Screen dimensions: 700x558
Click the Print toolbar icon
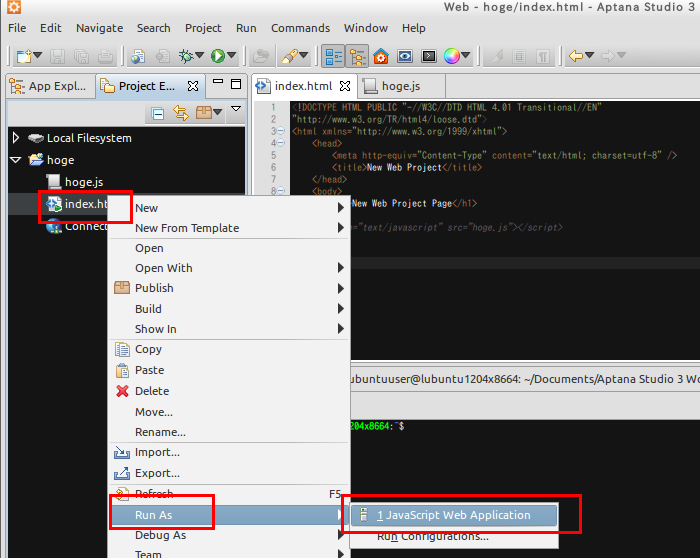(105, 56)
